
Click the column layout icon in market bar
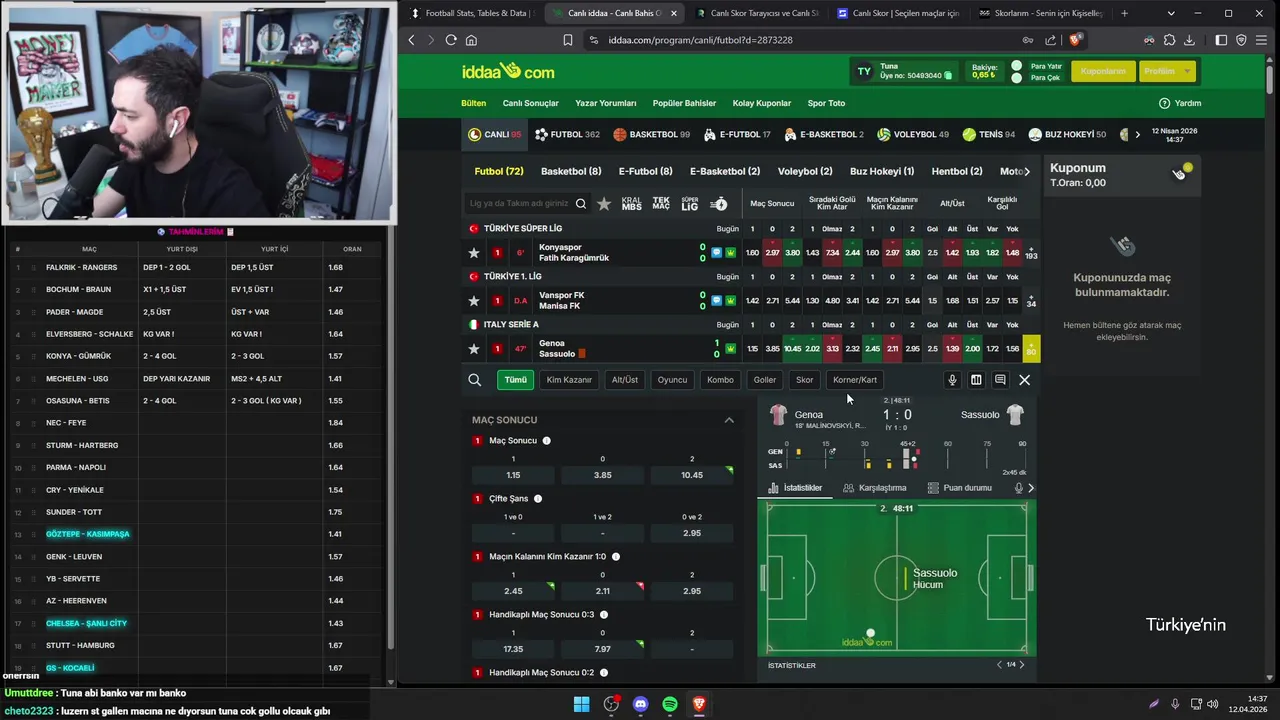tap(976, 380)
